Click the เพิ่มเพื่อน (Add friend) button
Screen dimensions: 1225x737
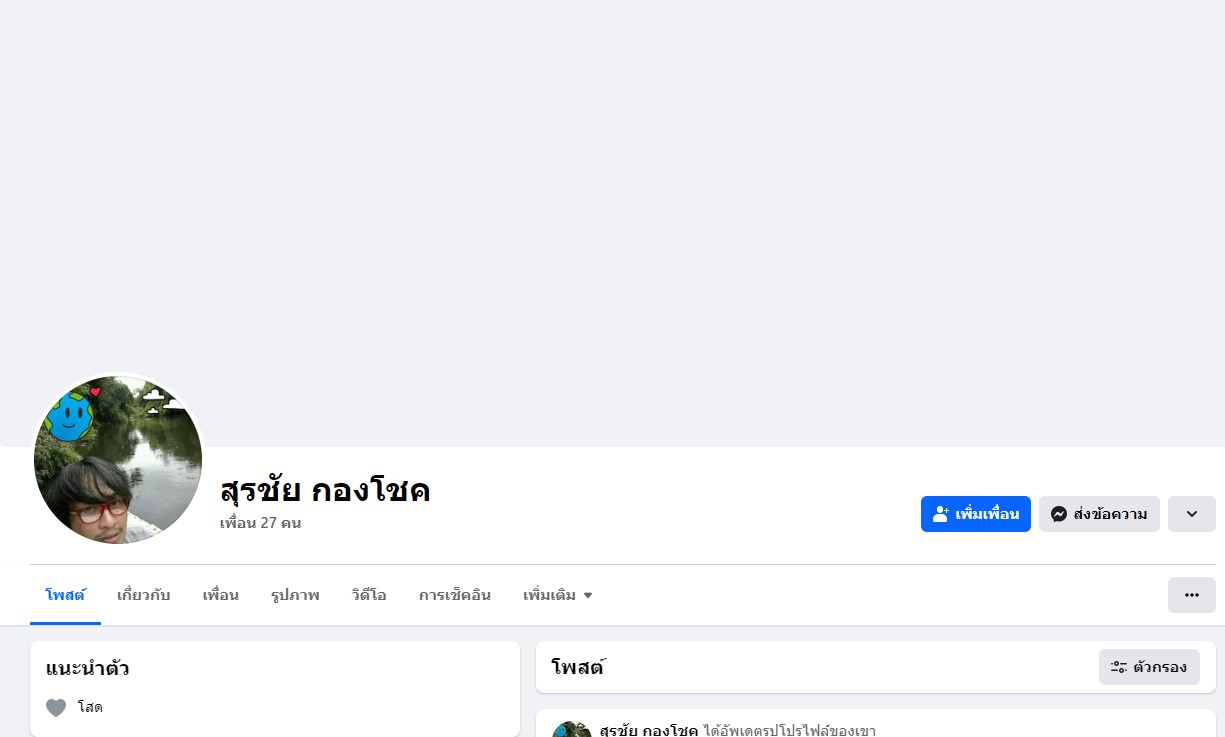[x=975, y=514]
